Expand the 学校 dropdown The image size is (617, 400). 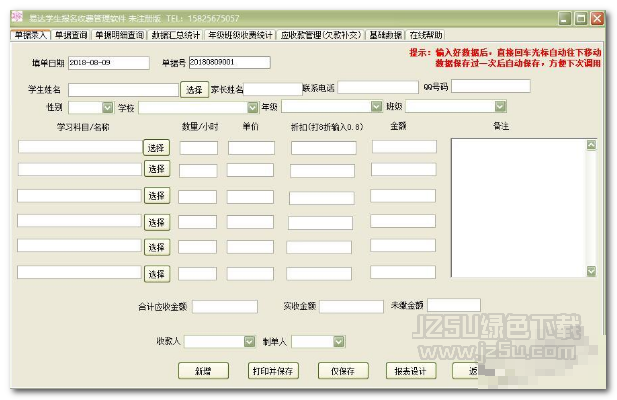click(253, 107)
